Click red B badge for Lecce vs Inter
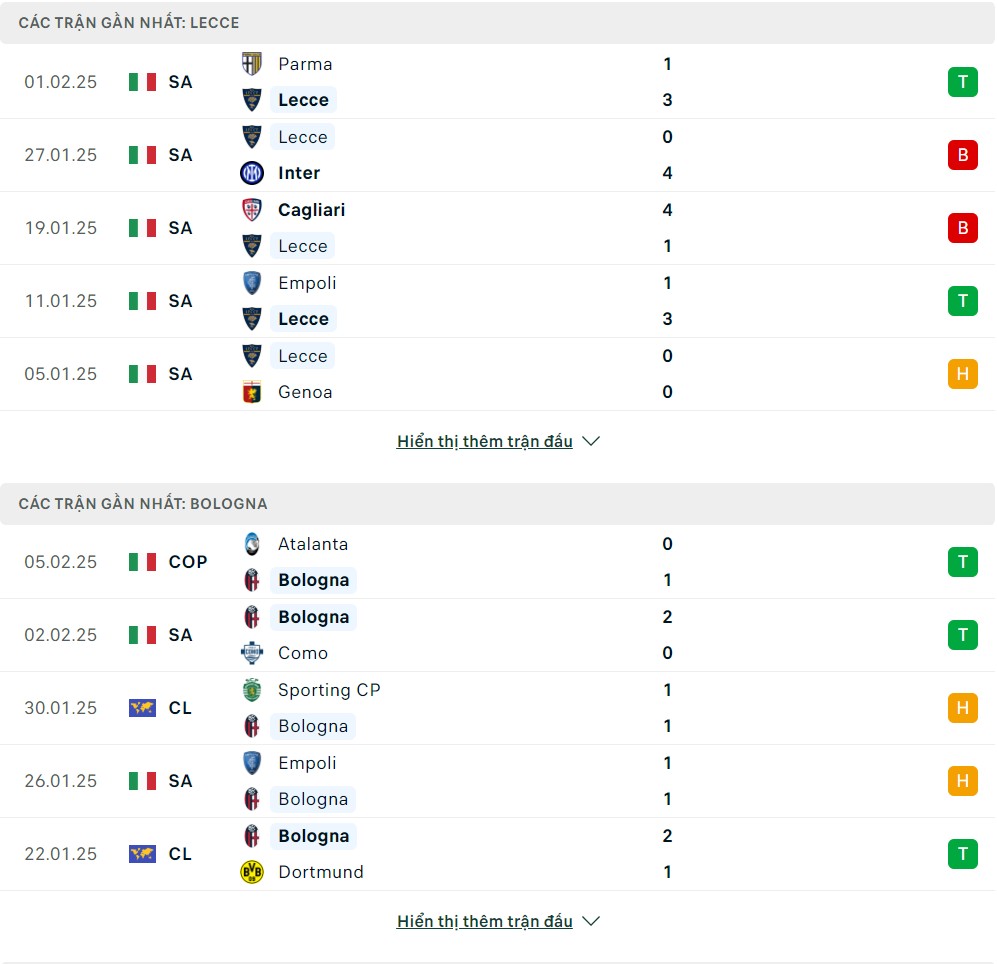This screenshot has height=964, width=997. pos(963,155)
